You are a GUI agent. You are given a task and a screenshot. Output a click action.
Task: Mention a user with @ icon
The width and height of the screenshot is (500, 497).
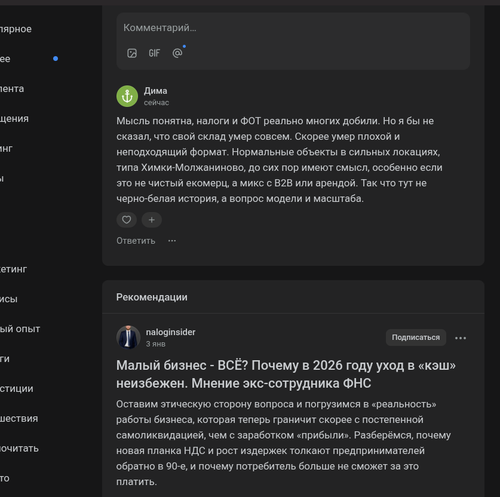pyautogui.click(x=177, y=53)
